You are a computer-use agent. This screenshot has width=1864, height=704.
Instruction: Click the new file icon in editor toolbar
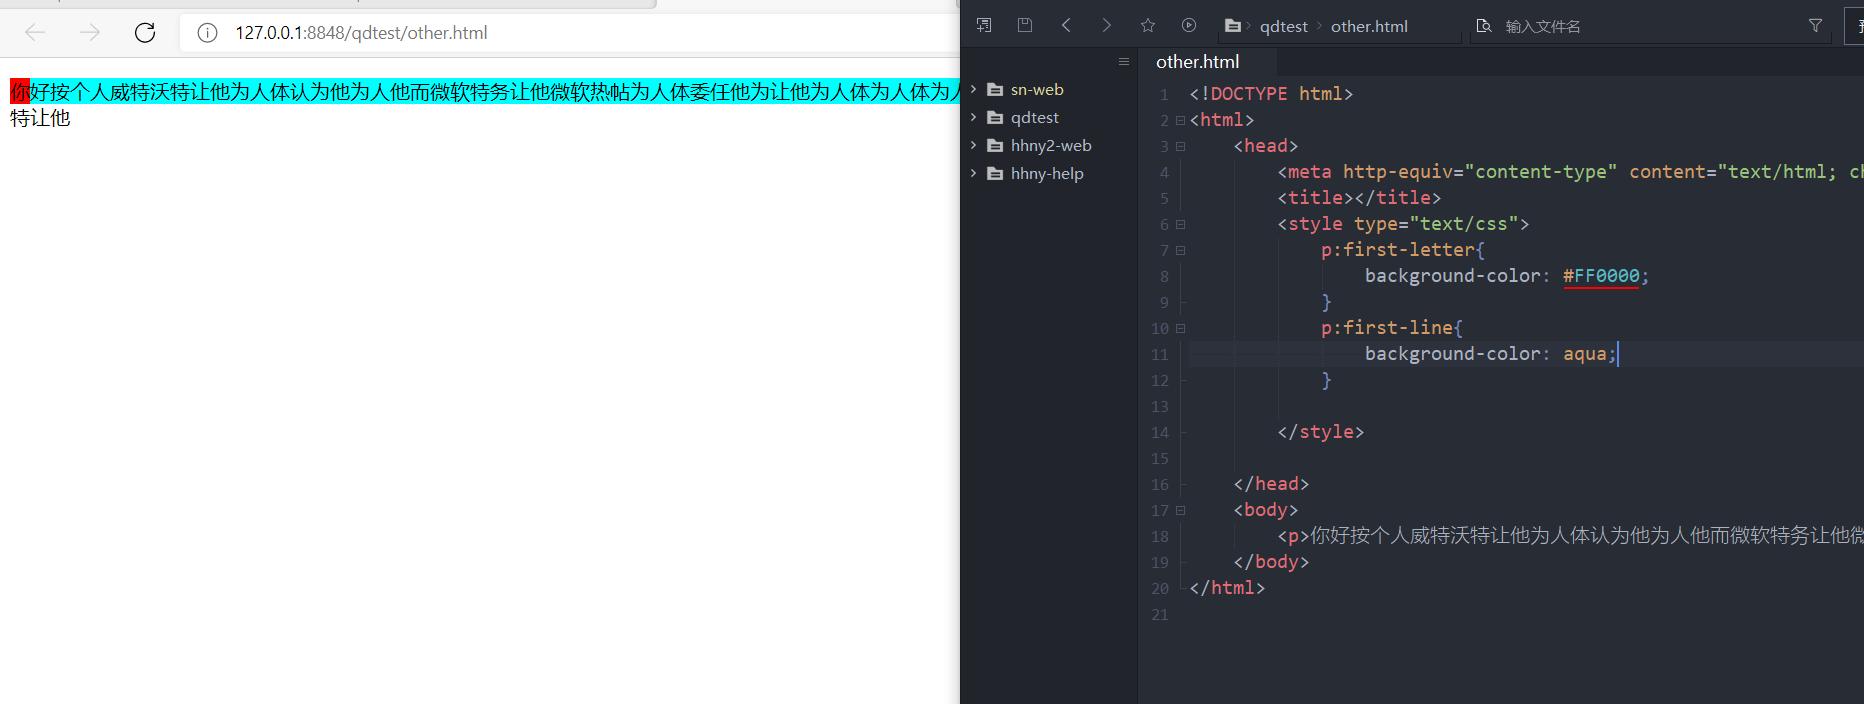[984, 25]
